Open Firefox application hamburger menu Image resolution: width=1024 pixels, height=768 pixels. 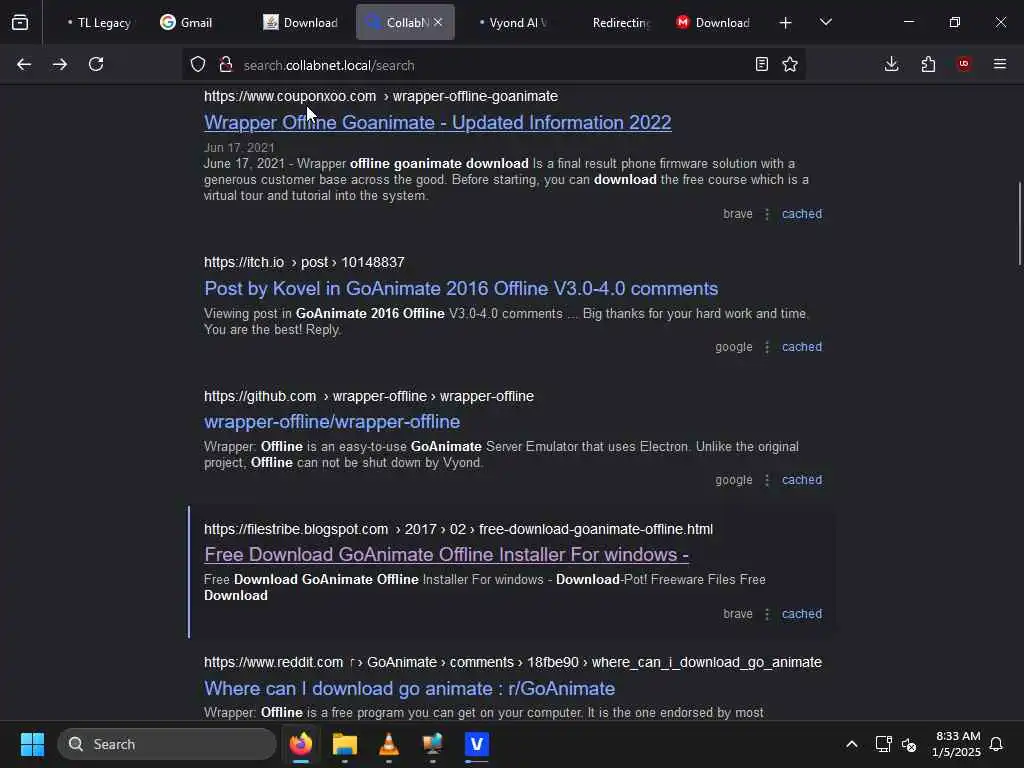[x=1000, y=64]
